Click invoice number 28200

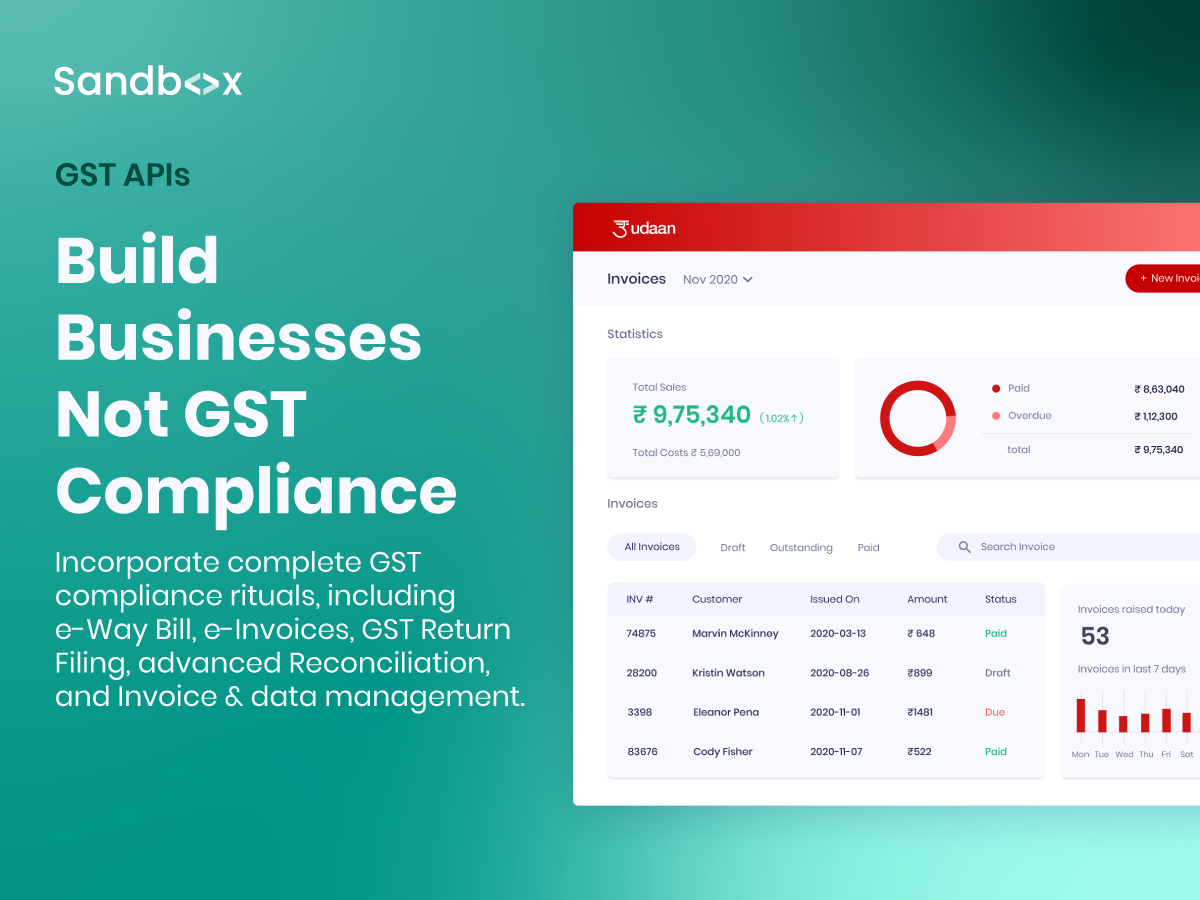tap(641, 673)
